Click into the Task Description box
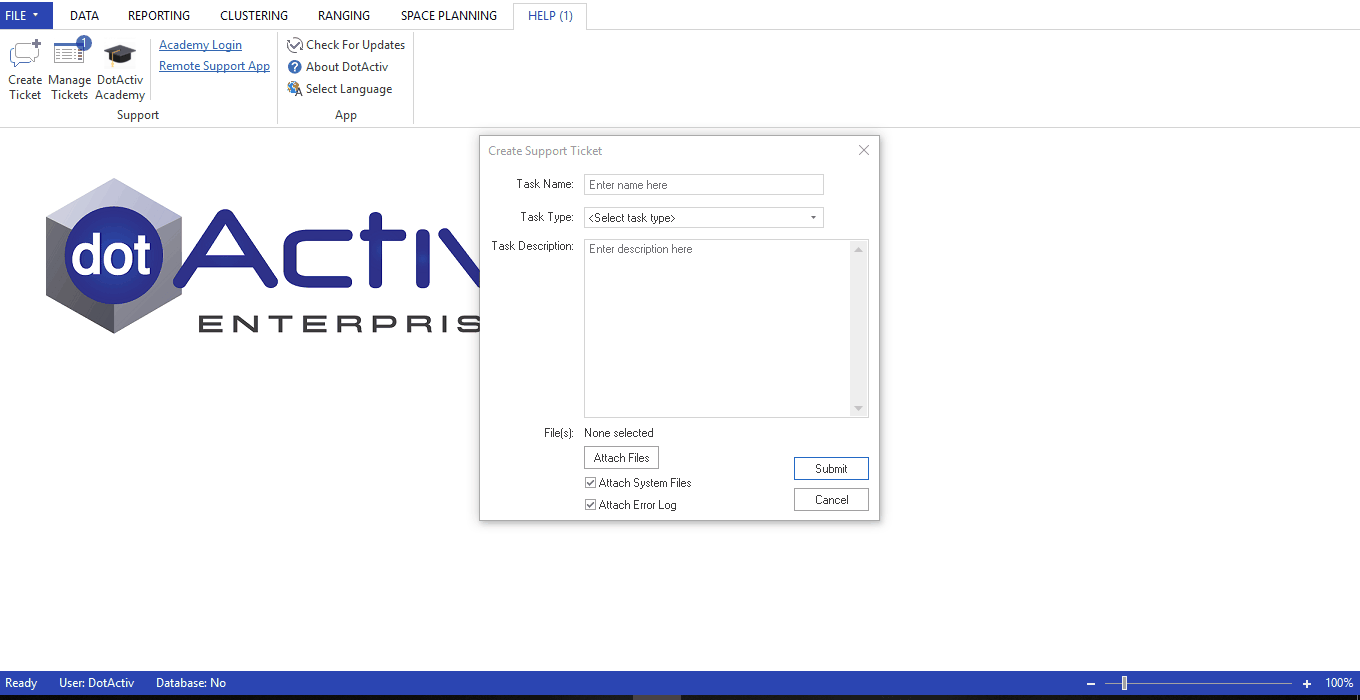Screen dimensions: 1360x700 coord(717,328)
